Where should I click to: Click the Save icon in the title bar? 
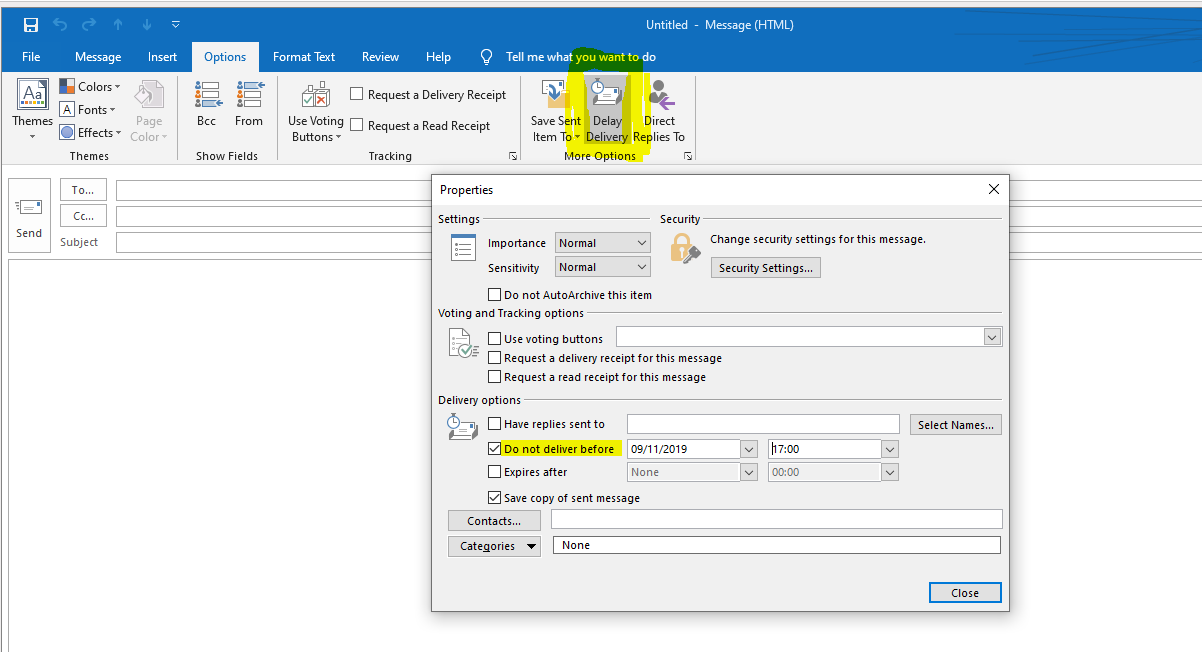tap(31, 25)
